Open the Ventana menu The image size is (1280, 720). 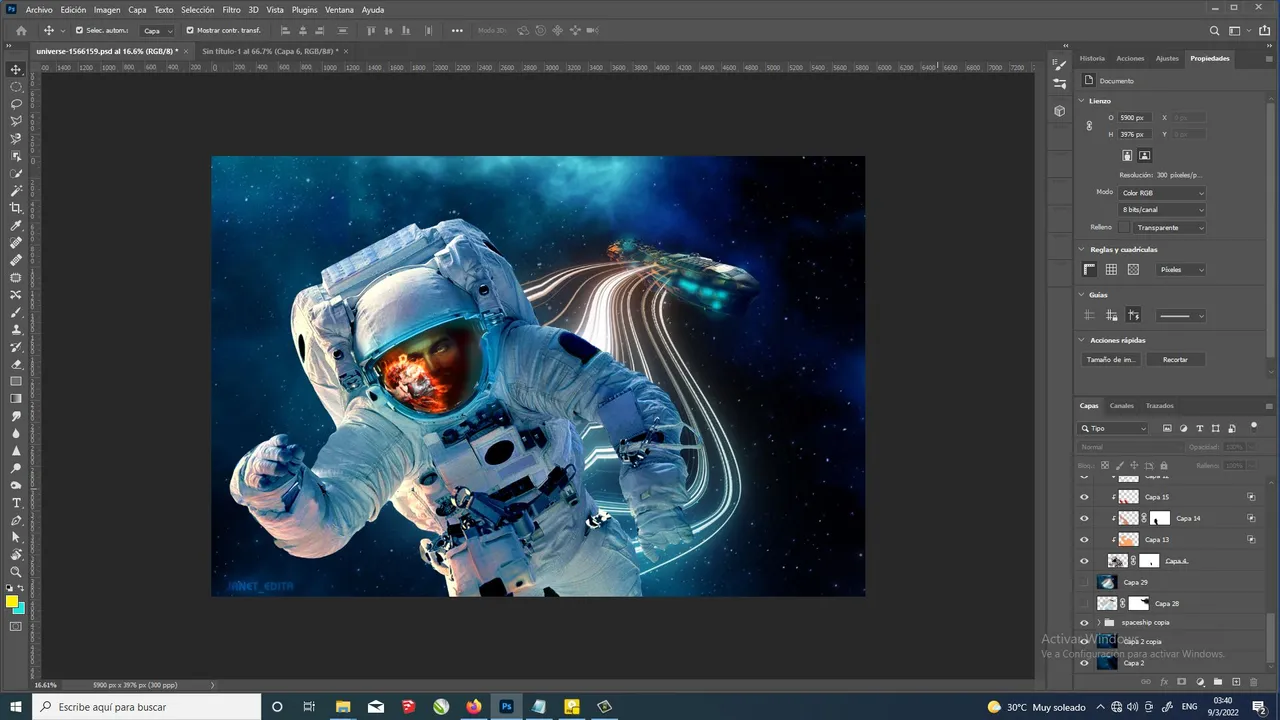339,9
